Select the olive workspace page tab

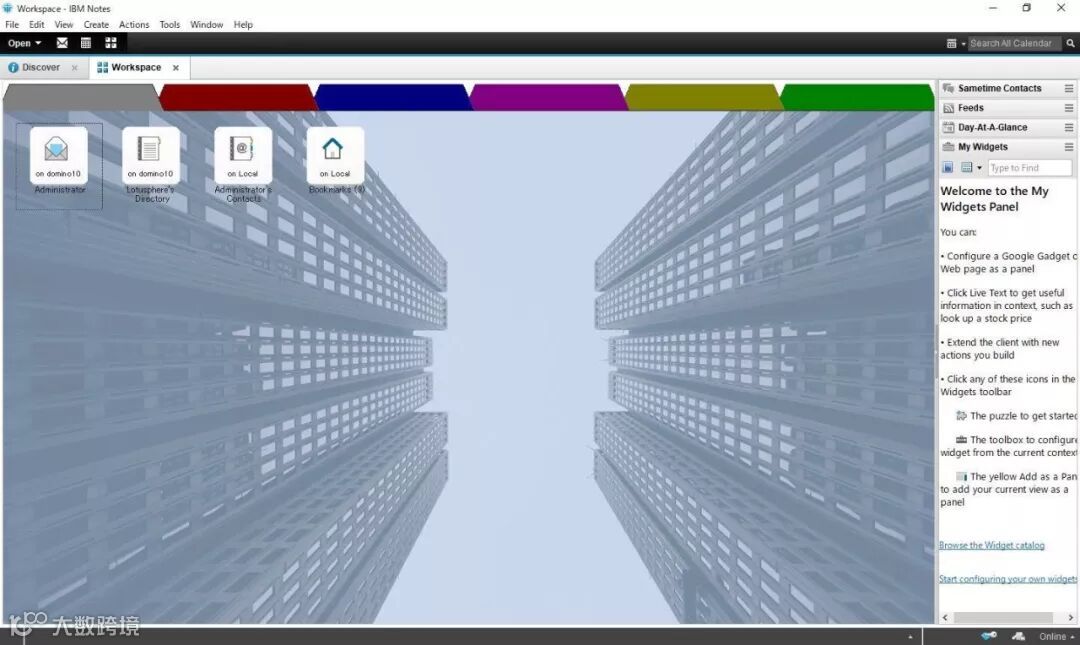point(704,97)
